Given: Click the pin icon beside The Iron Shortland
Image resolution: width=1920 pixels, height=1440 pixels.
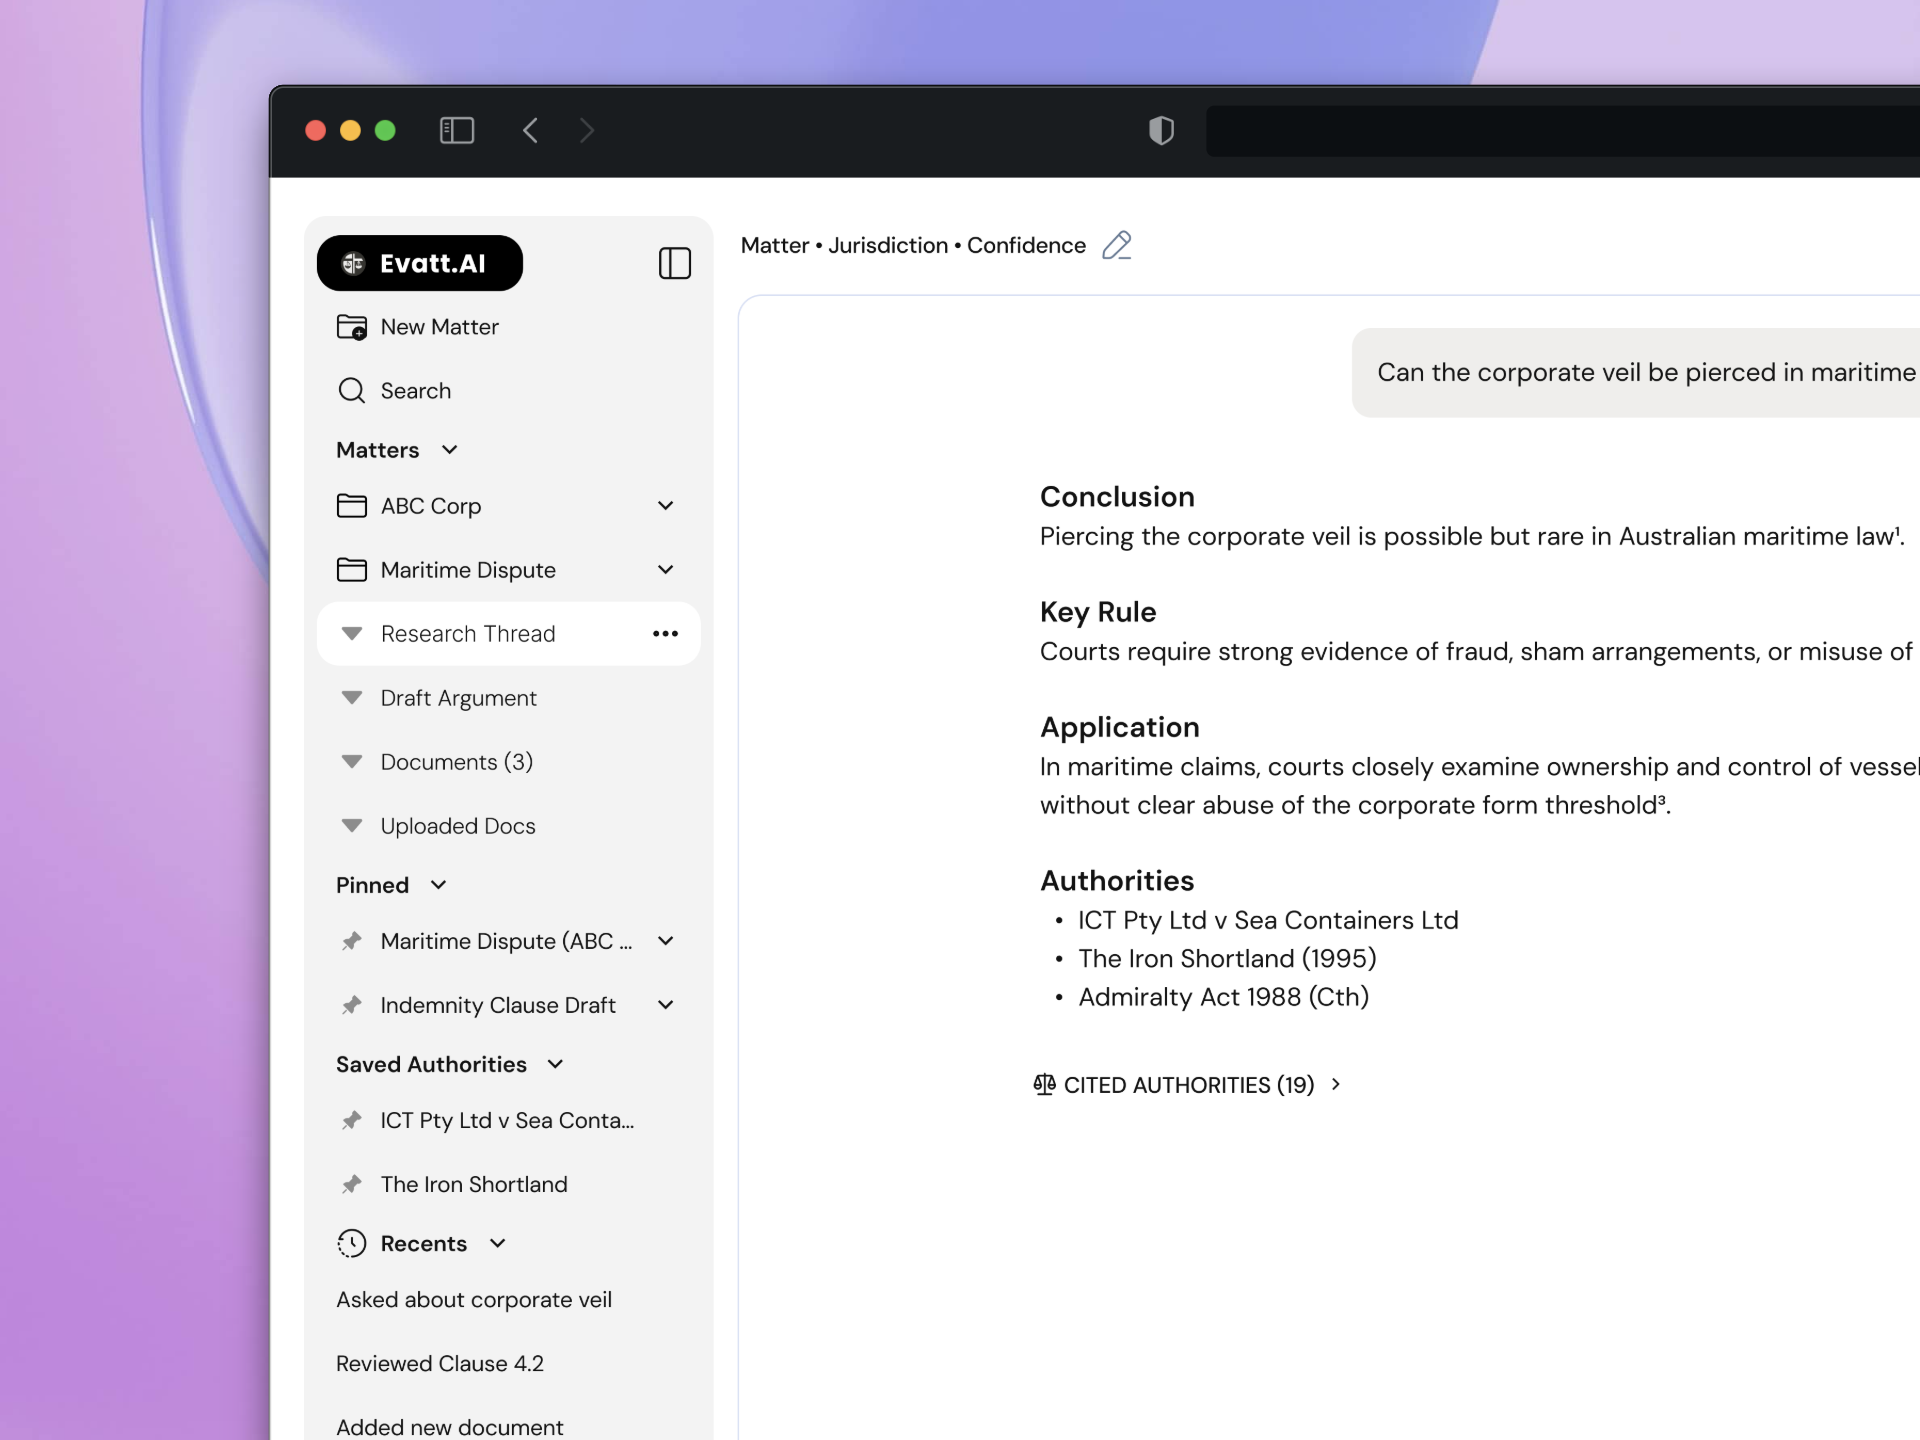Looking at the screenshot, I should 351,1185.
